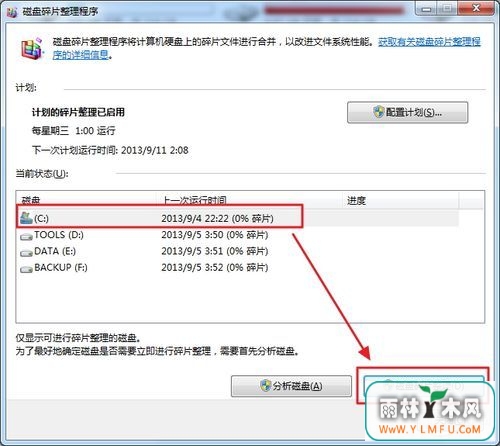Click the 每星期三 1:00 运行 schedule text
The height and width of the screenshot is (446, 500).
tap(73, 131)
